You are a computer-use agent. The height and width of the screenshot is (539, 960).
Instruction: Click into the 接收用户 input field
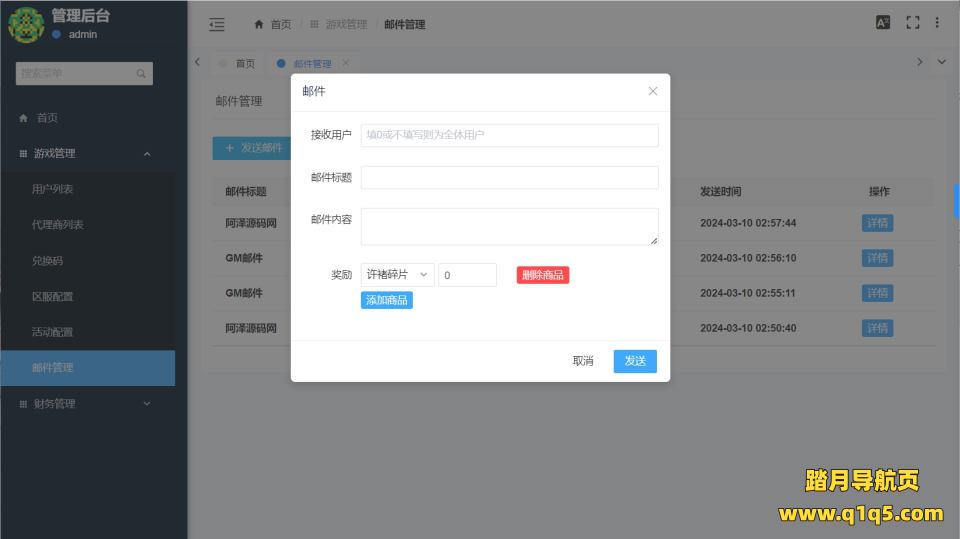click(509, 135)
